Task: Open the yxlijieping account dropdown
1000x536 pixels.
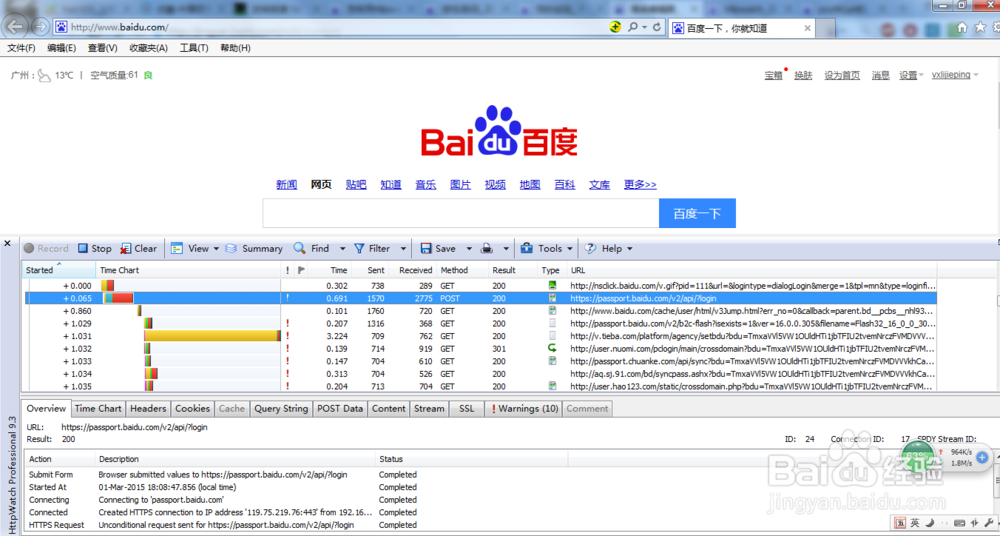Action: point(955,75)
